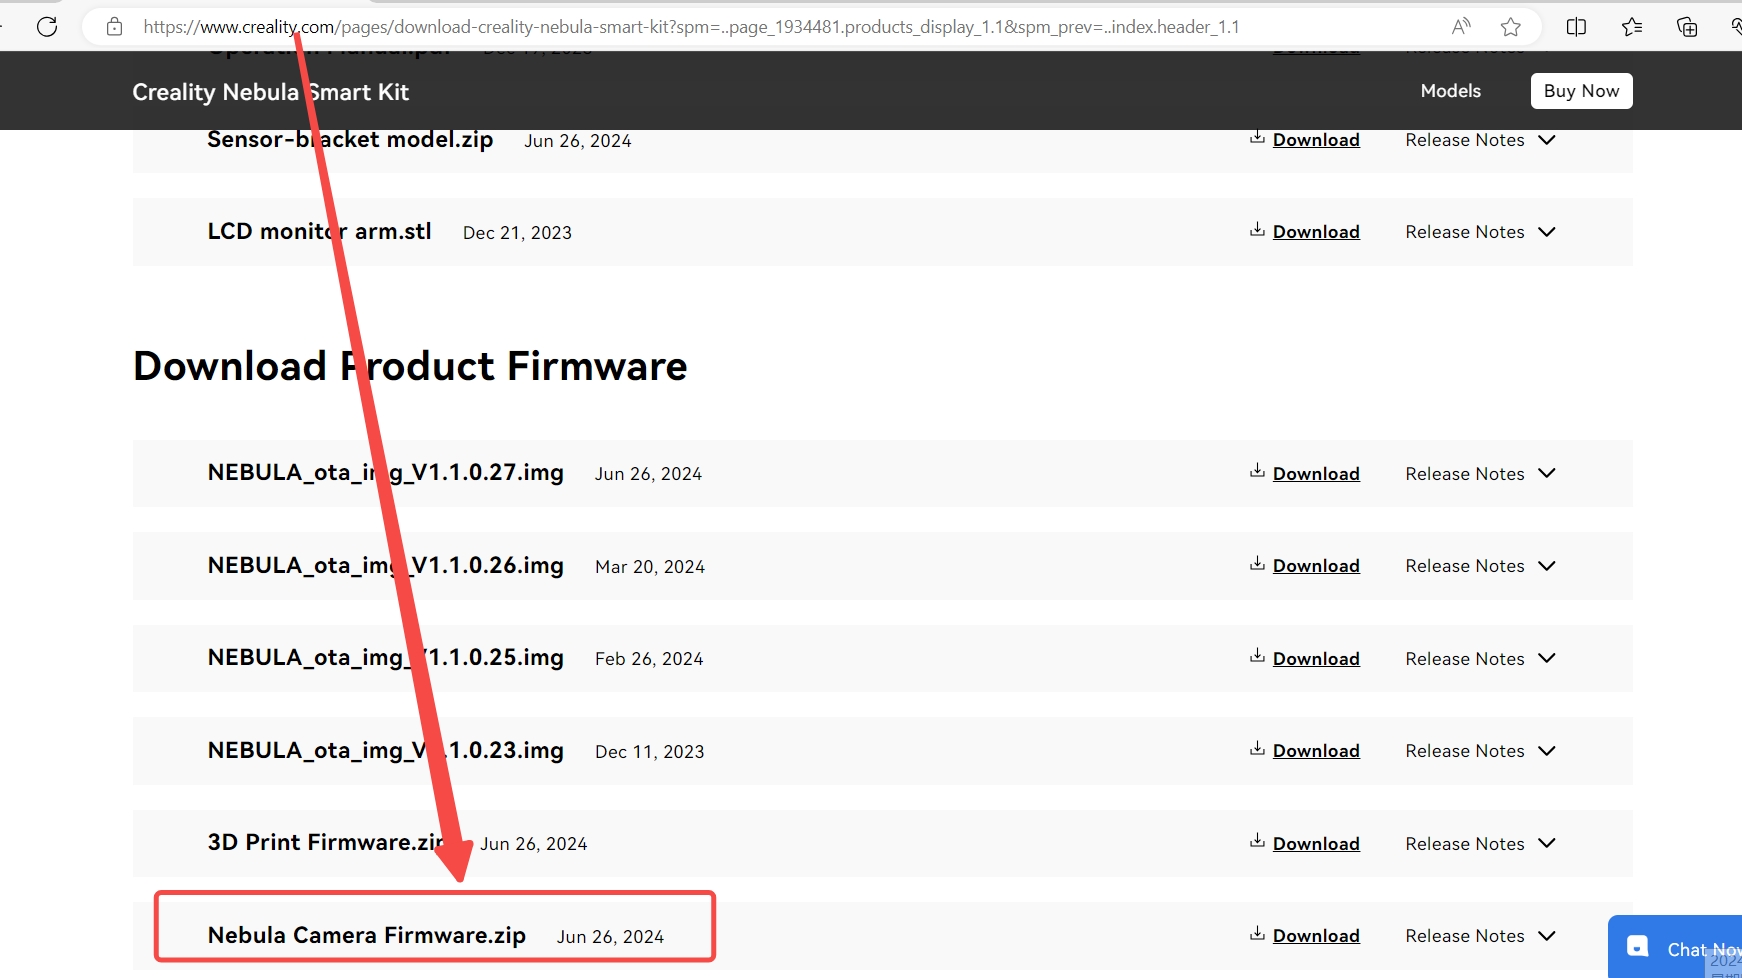Select the file name LCD monitor arm.stl

tap(319, 231)
